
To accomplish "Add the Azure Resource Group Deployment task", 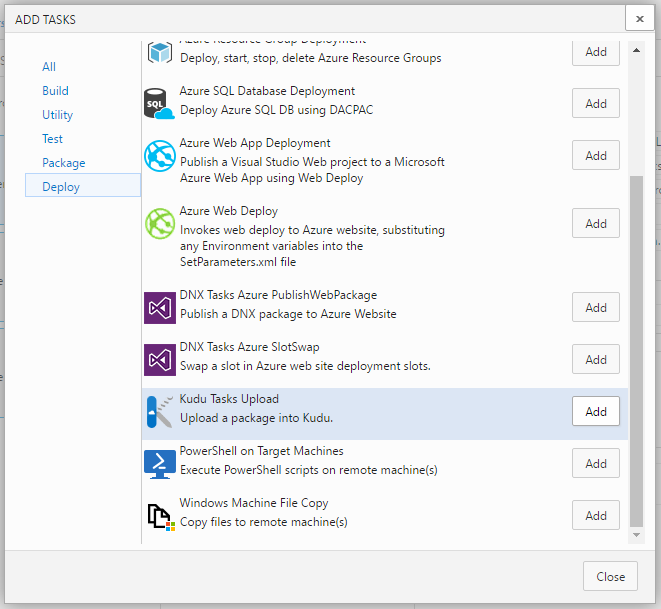I will [x=596, y=52].
